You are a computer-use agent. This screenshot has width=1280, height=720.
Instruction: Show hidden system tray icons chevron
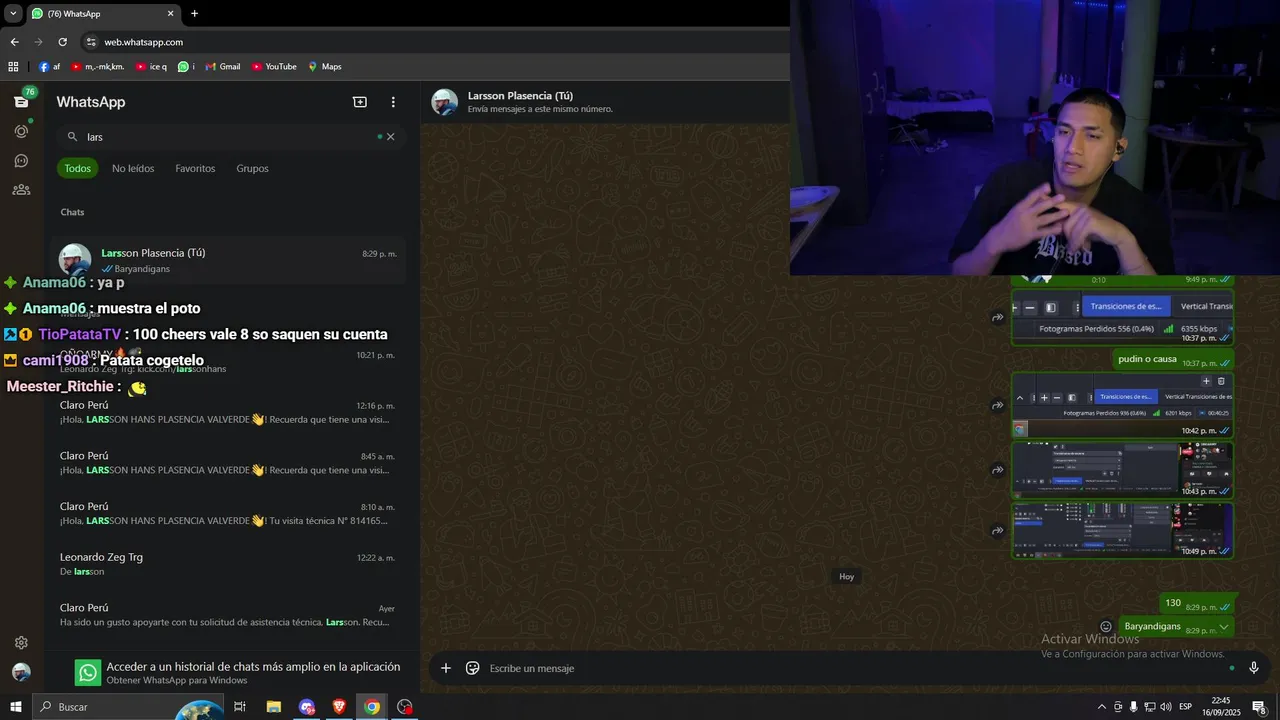[1102, 707]
